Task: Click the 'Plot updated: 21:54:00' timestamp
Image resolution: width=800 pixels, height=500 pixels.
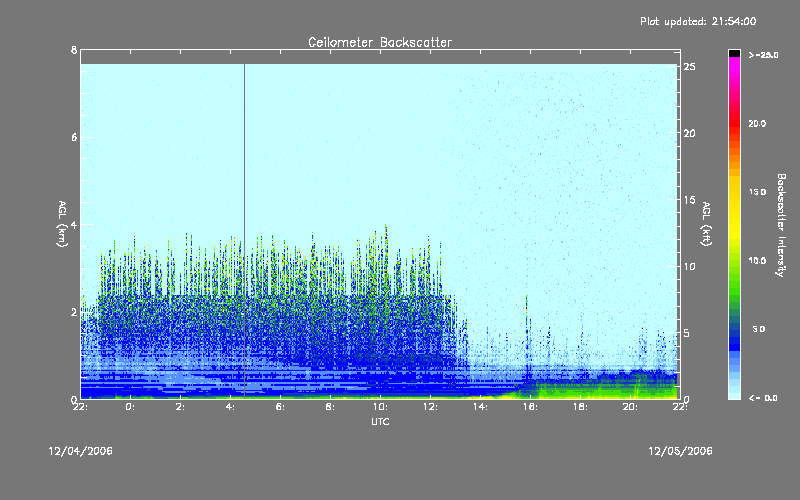Action: point(698,21)
